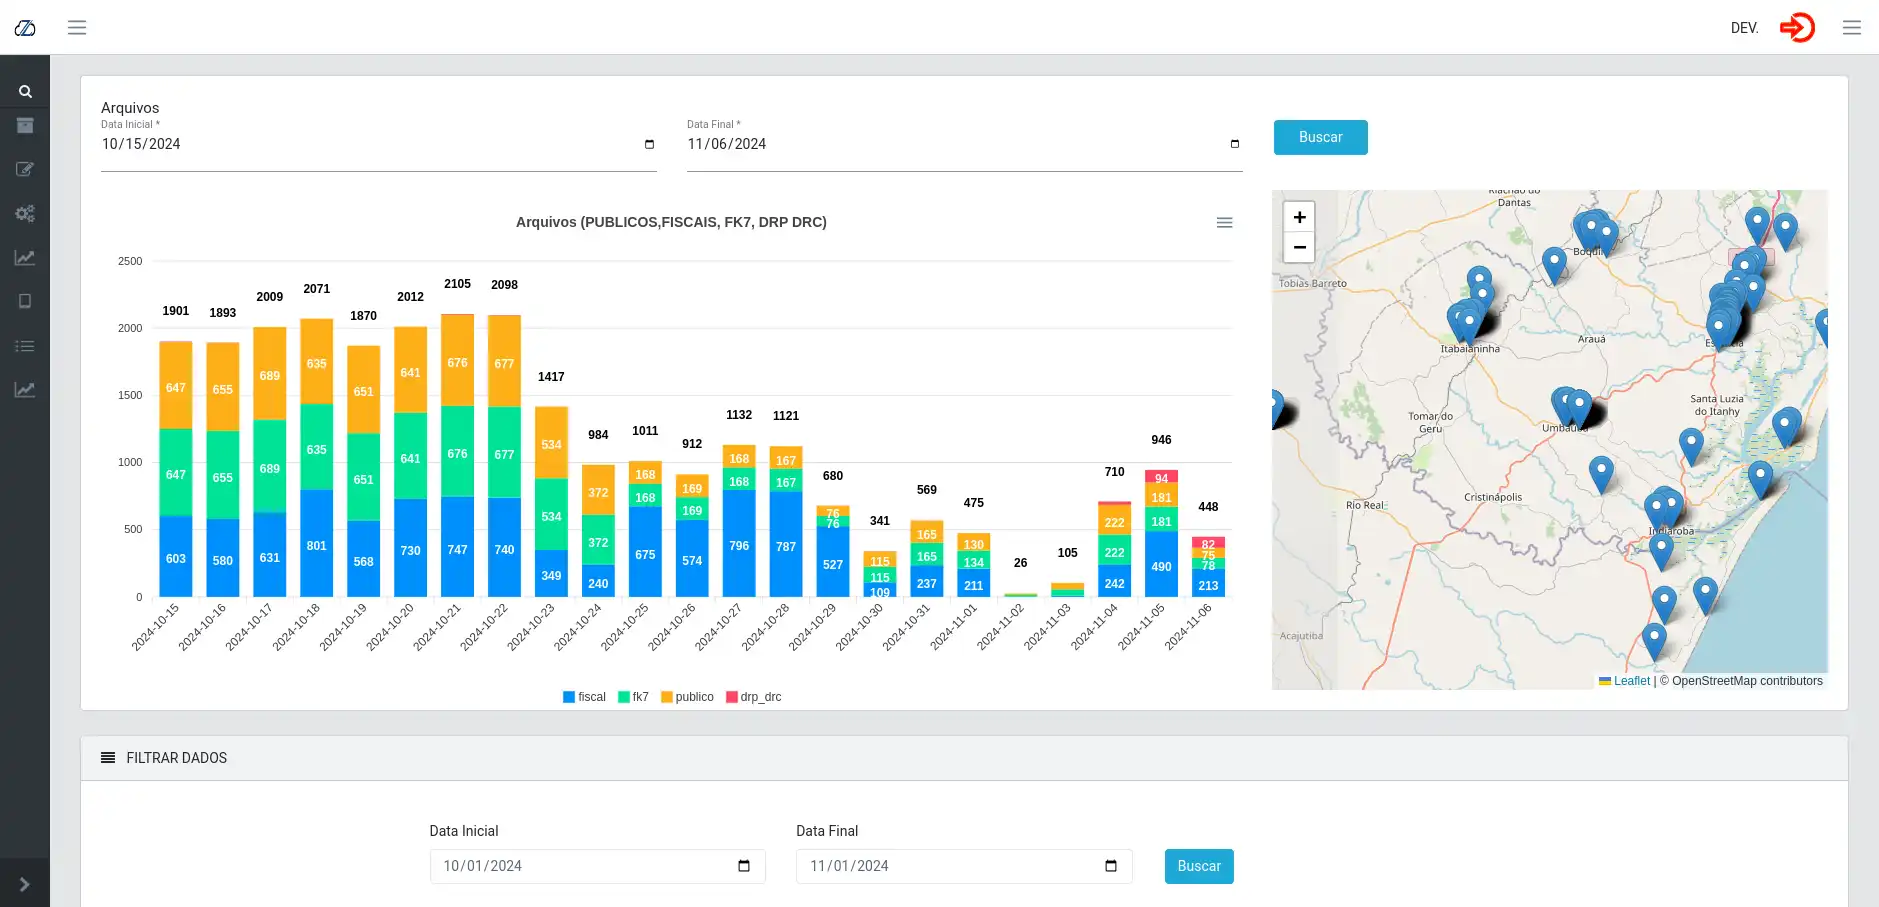
Task: Open the right hamburger menu in header
Action: (1852, 28)
